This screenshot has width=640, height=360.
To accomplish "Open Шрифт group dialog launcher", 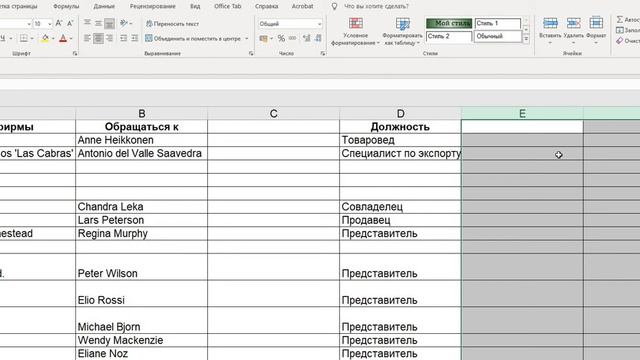I will [75, 53].
